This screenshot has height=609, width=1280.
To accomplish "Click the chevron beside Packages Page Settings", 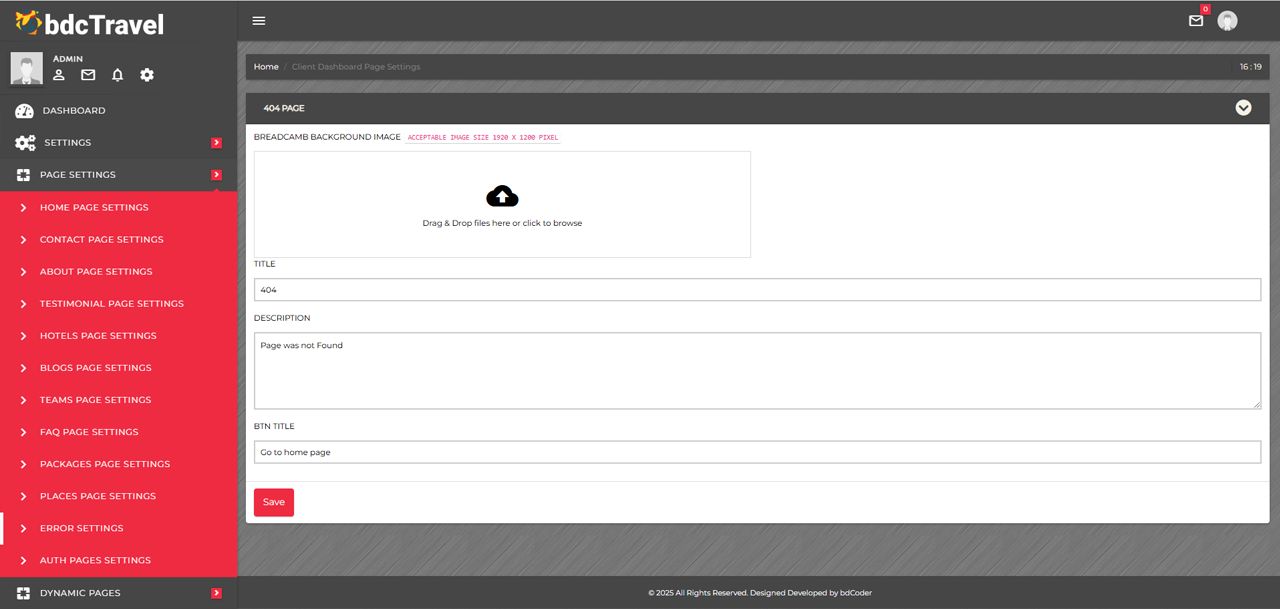I will [x=23, y=464].
